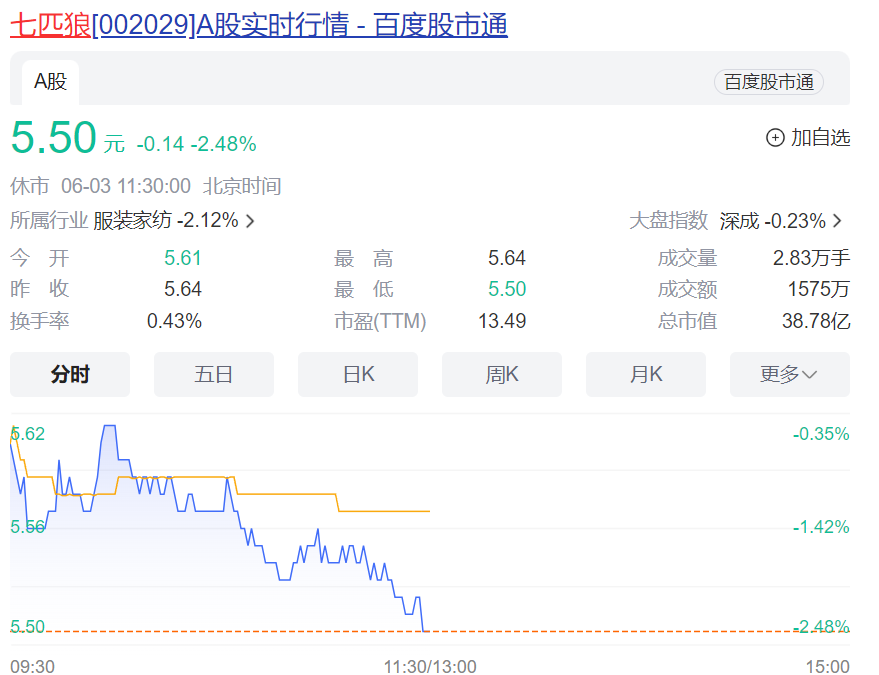The image size is (879, 675).
Task: Click the orange average price line's end
Action: coord(429,511)
